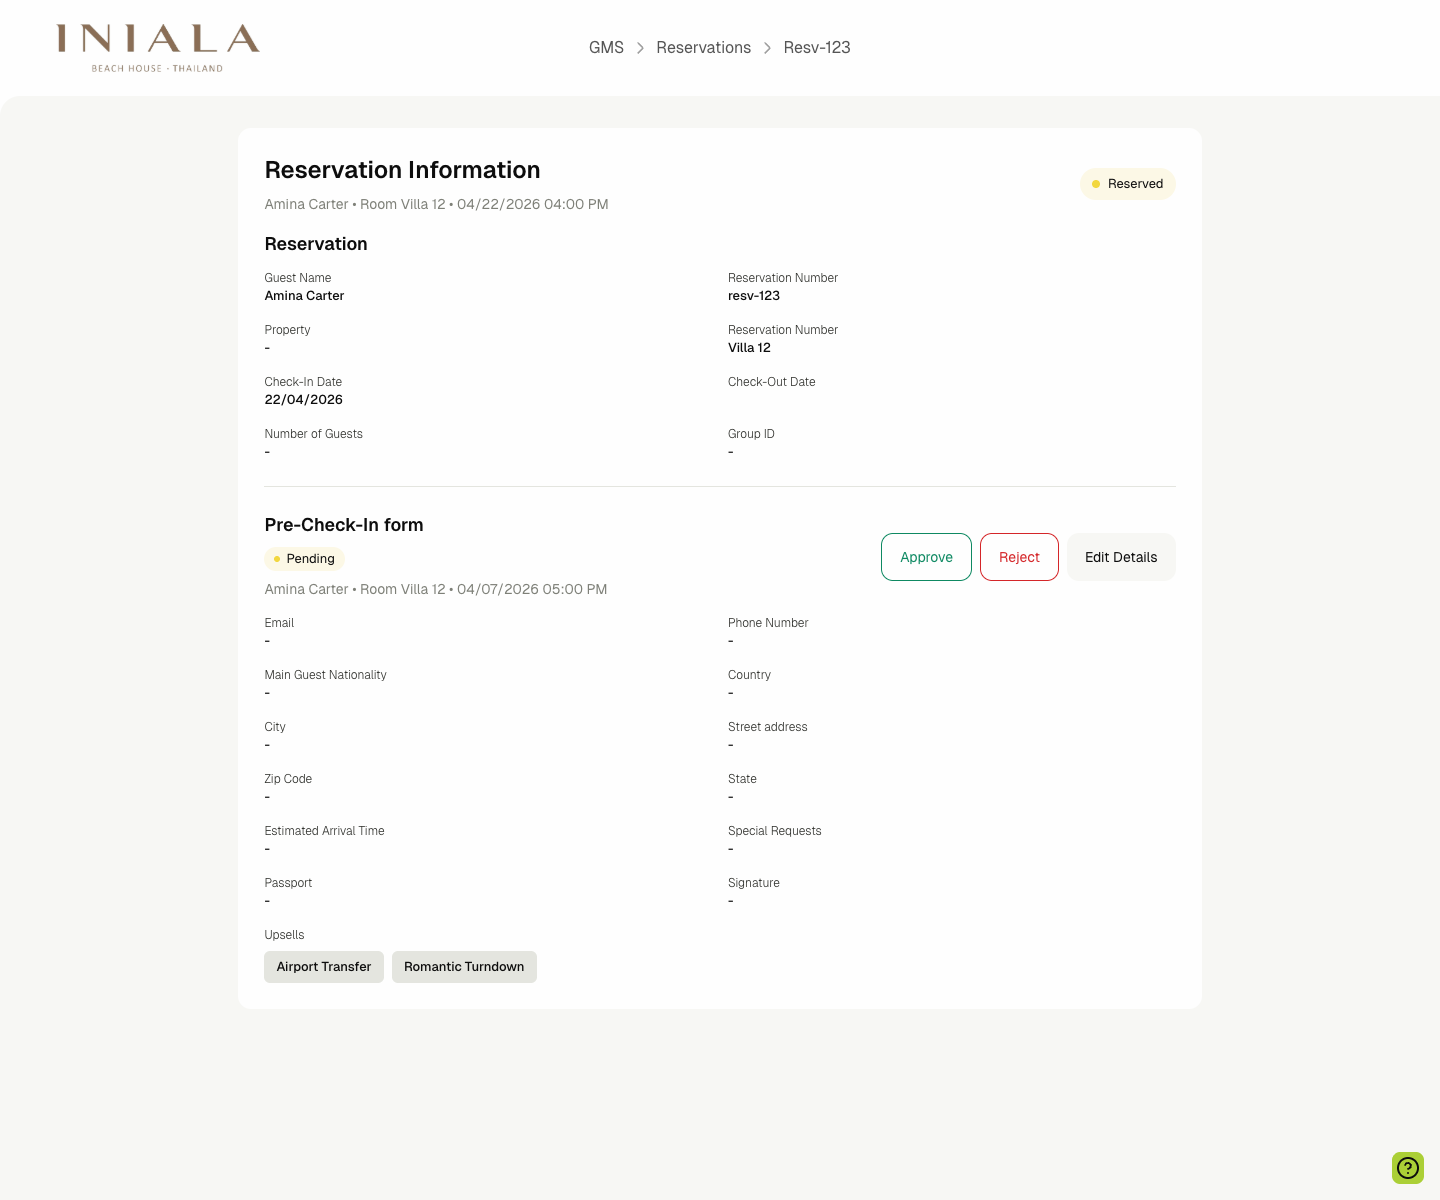Toggle the Airport Transfer upsell chip
Screen dimensions: 1440x1200
323,967
